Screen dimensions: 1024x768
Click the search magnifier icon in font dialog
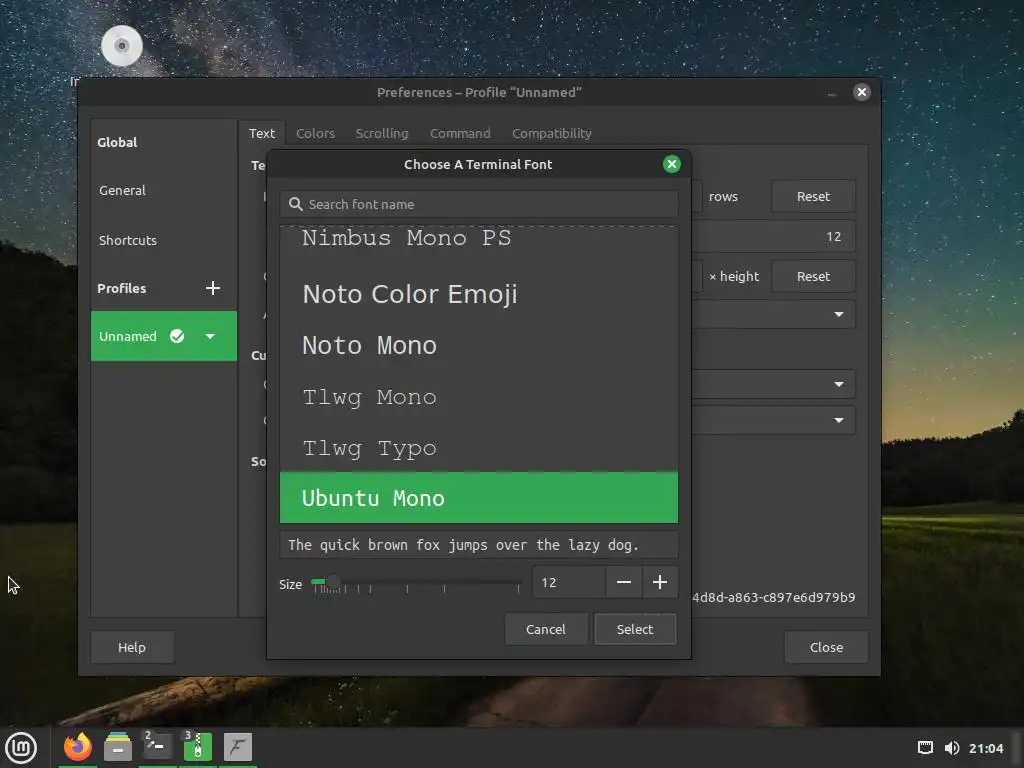(x=296, y=204)
